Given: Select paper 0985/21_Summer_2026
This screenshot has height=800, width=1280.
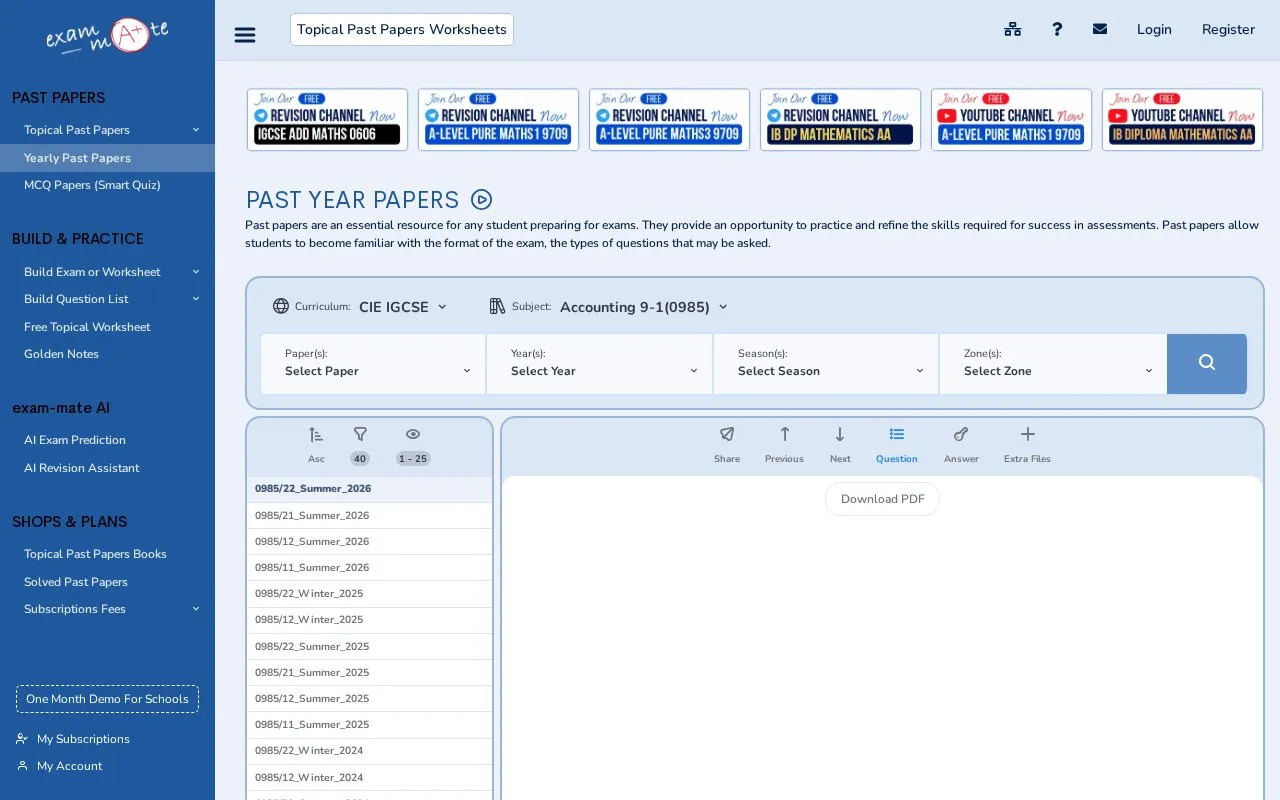Looking at the screenshot, I should 369,515.
